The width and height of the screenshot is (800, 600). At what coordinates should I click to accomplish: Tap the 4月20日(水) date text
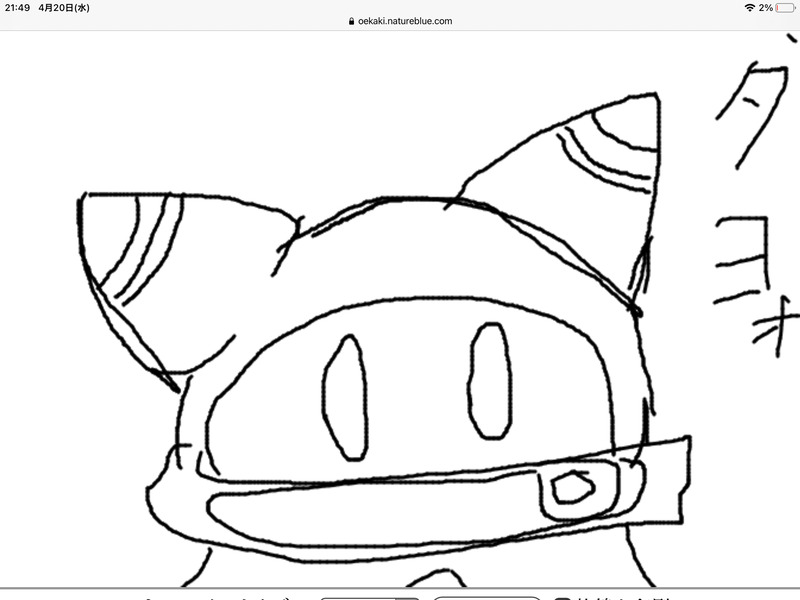[64, 8]
